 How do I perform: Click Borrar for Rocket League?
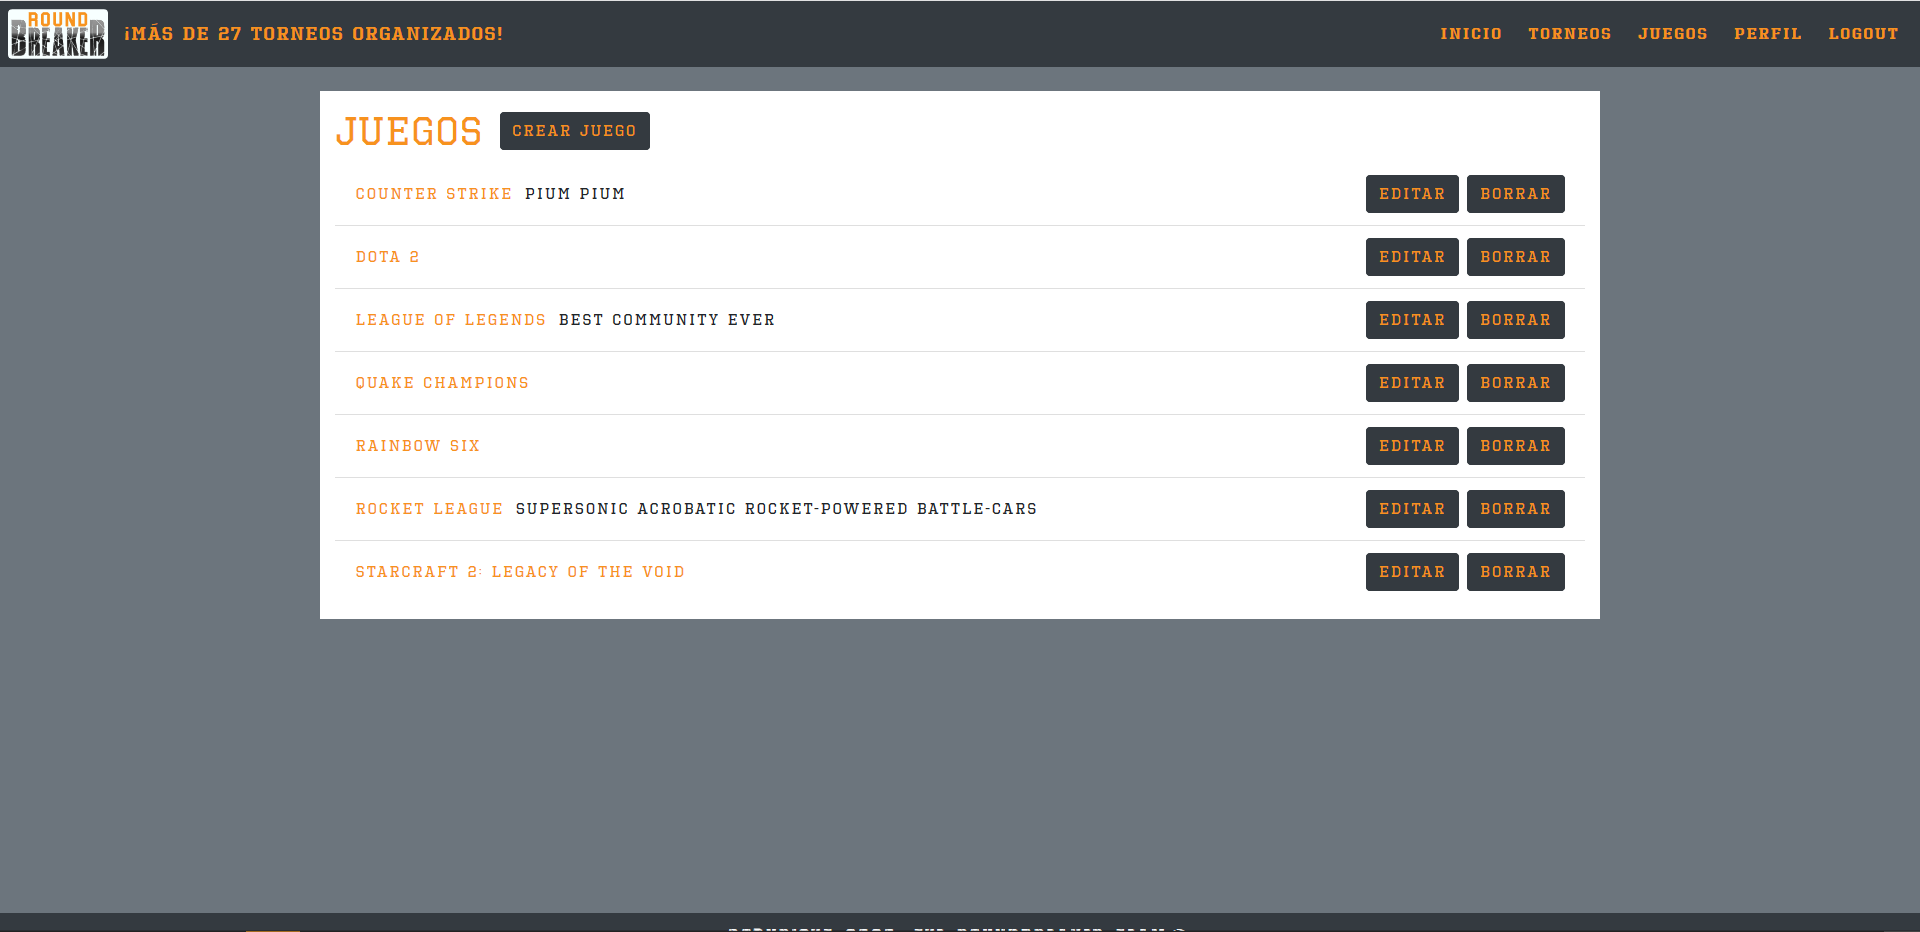1516,509
